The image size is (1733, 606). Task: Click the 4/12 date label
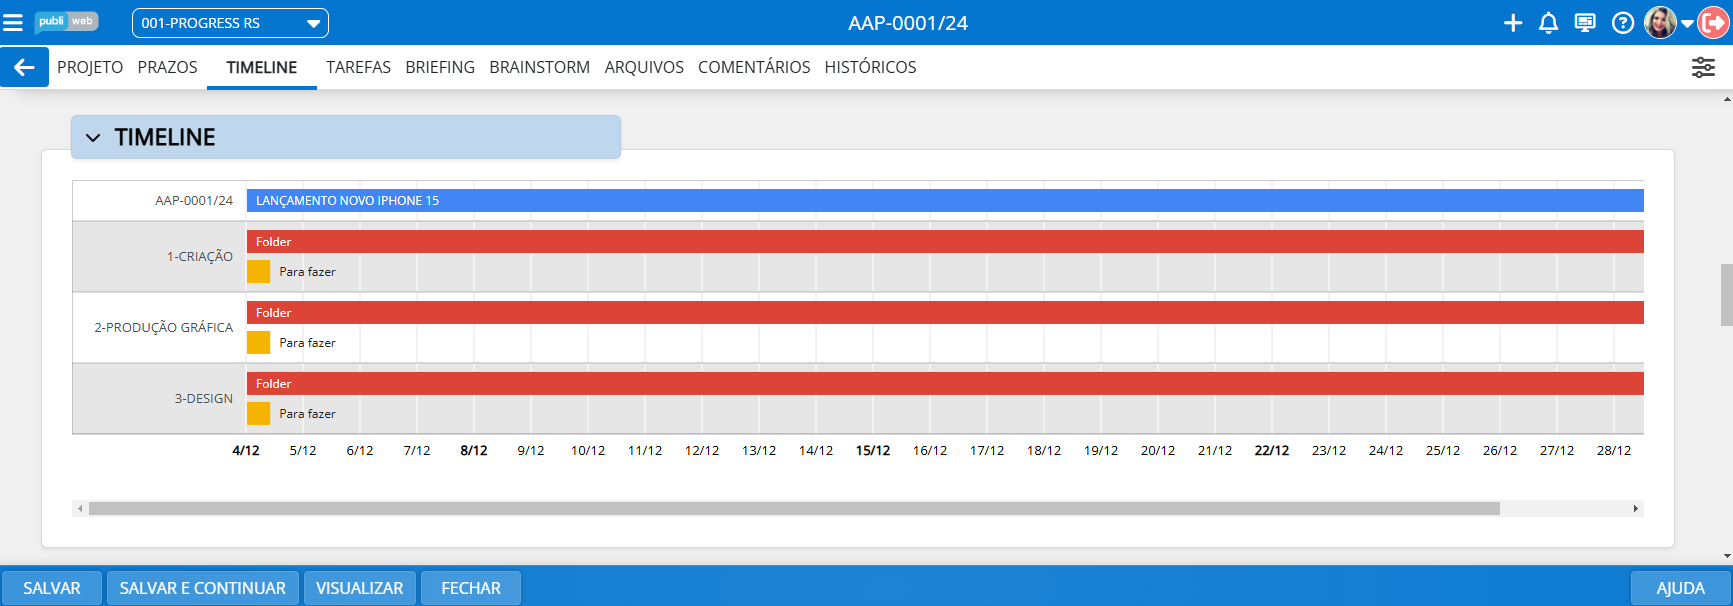246,451
